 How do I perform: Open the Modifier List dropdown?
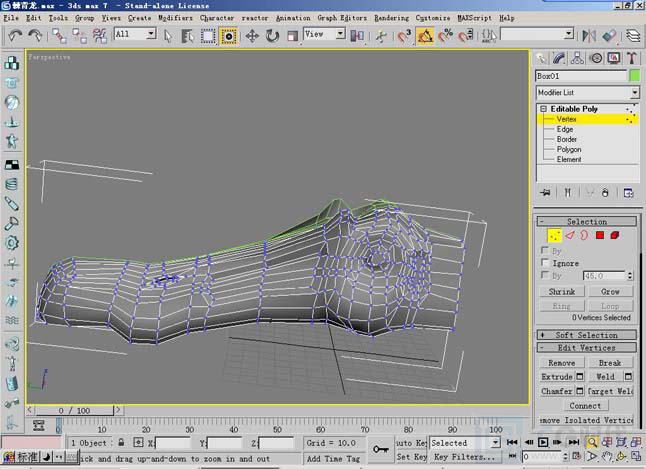point(635,92)
